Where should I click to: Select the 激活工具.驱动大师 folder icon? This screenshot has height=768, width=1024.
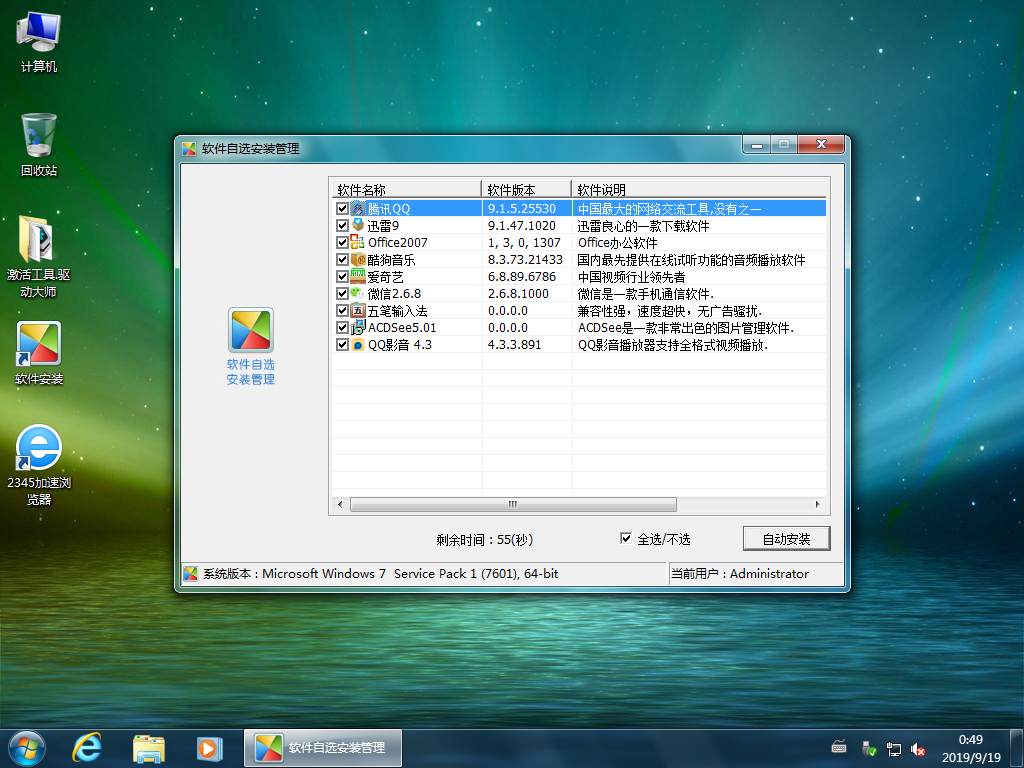[x=39, y=257]
